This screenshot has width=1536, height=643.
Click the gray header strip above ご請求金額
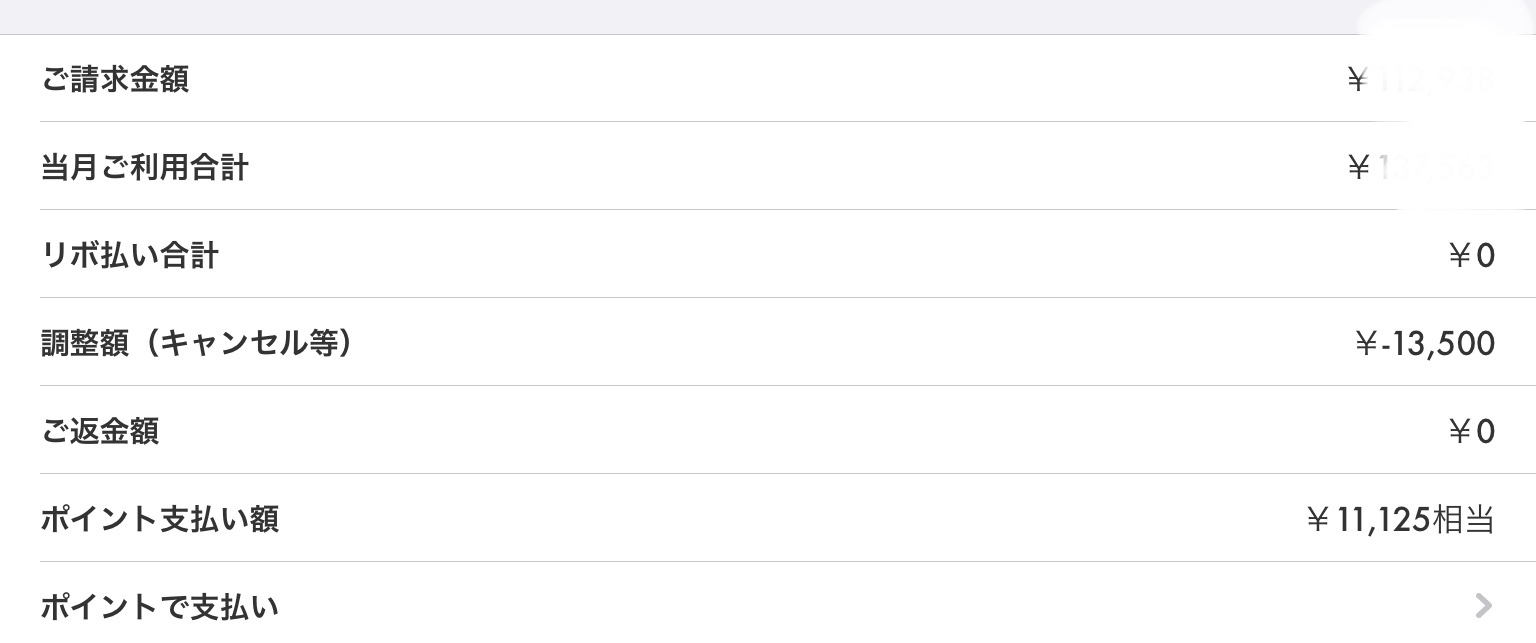[768, 17]
